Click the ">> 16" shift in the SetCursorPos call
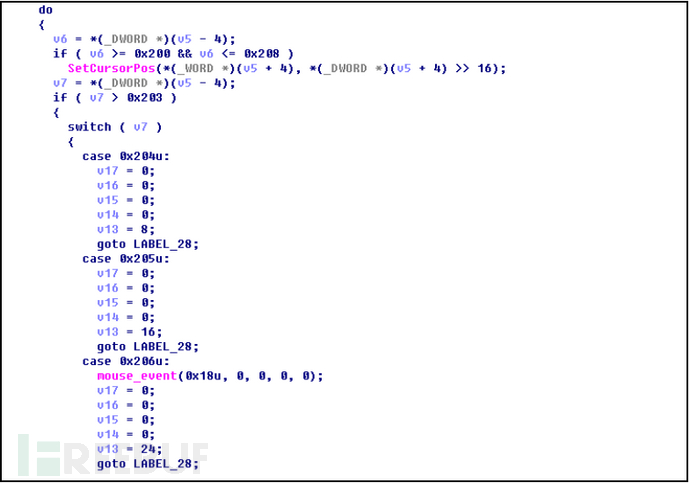 473,69
